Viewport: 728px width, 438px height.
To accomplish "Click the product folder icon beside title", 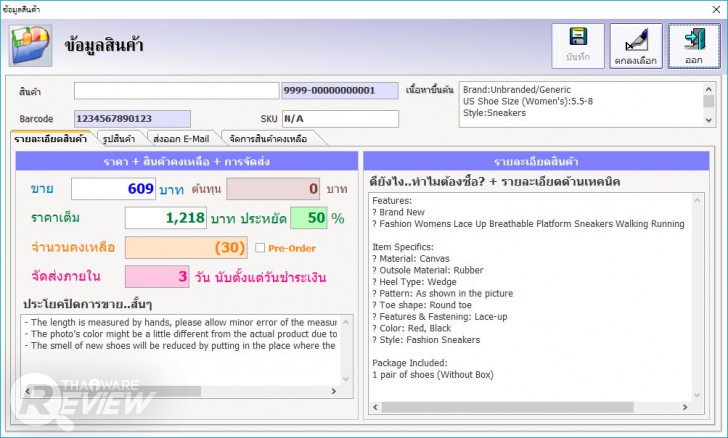I will 30,46.
